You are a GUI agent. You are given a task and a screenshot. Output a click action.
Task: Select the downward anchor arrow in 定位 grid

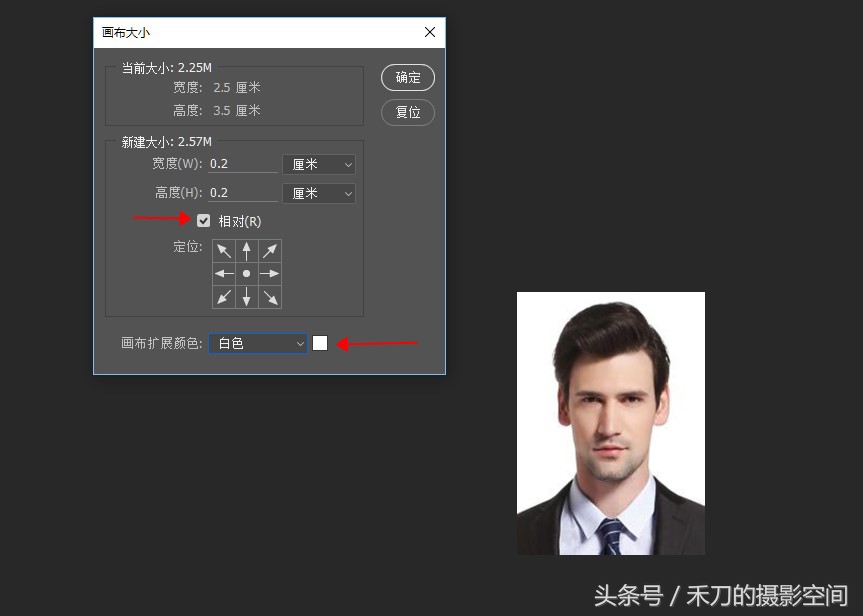click(x=247, y=296)
